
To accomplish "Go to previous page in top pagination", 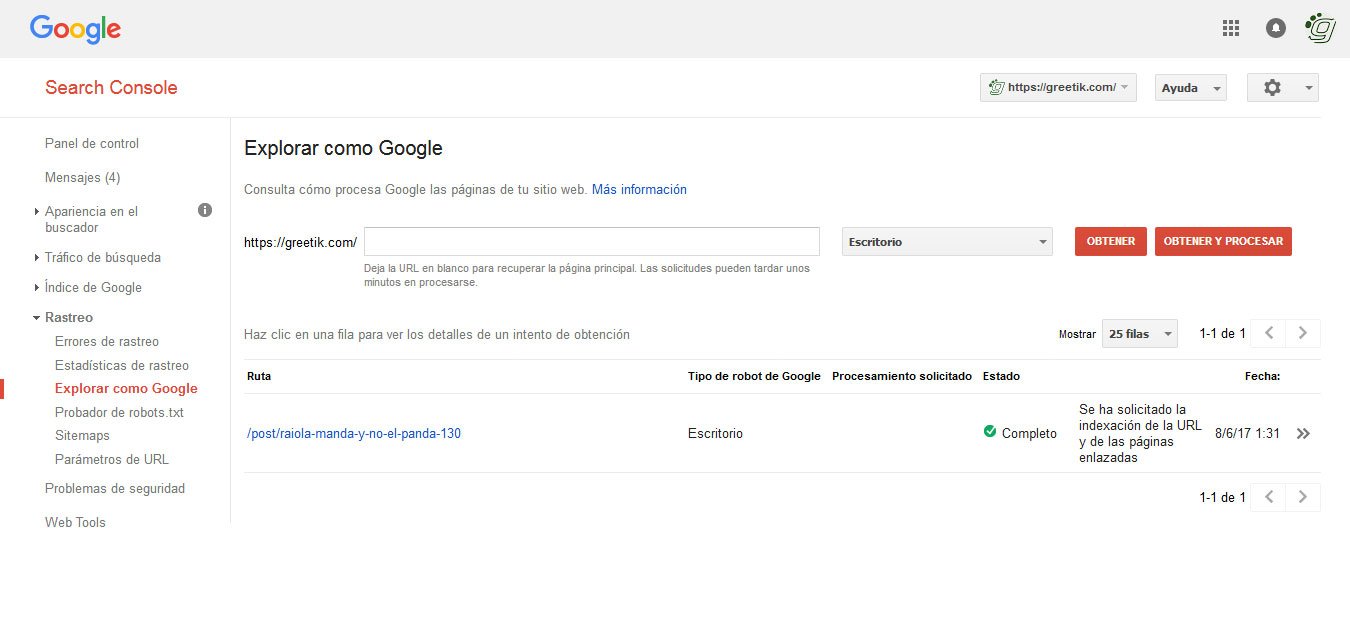I will [1269, 333].
